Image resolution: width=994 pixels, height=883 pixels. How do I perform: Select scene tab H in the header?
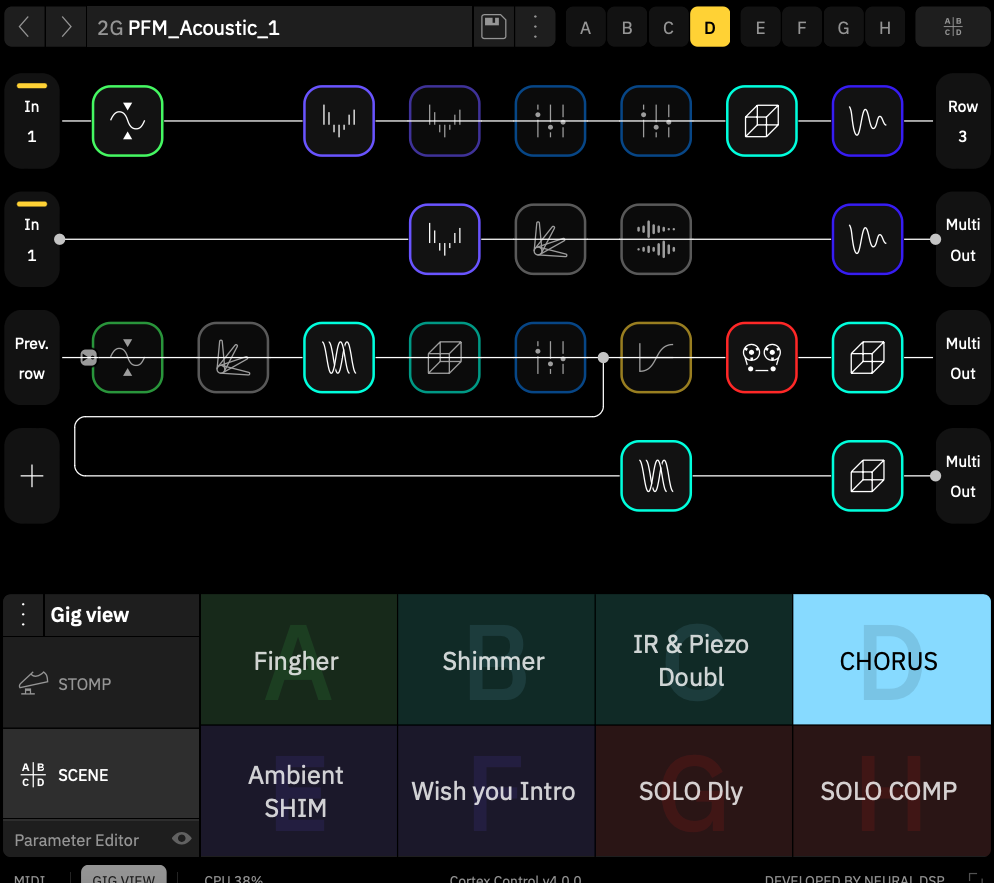tap(884, 27)
